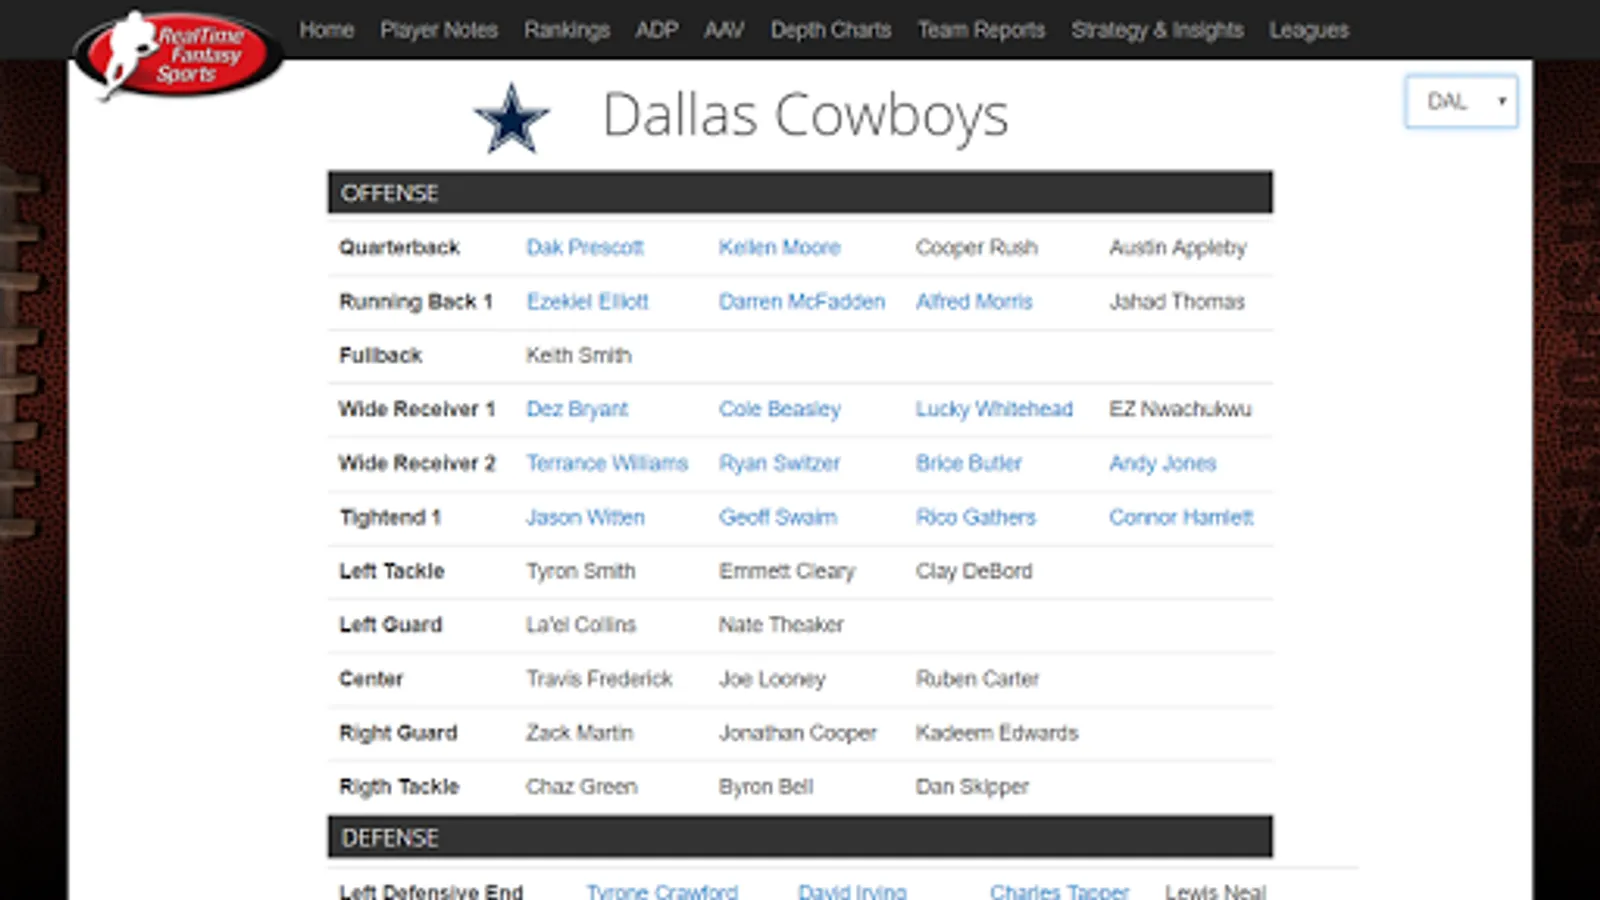Click the Joe Looney name
The width and height of the screenshot is (1600, 900).
click(772, 679)
